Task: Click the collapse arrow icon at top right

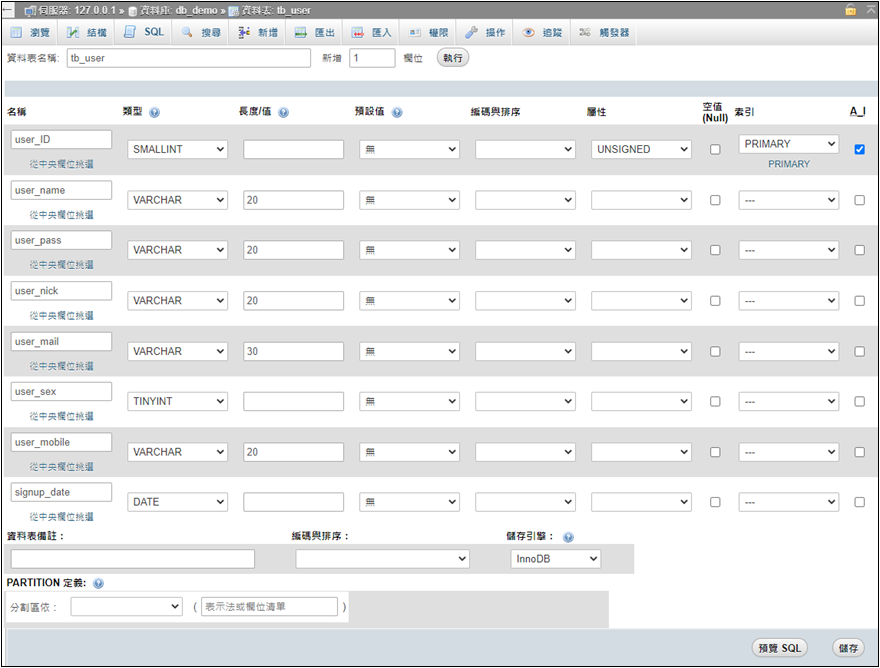Action: [871, 10]
